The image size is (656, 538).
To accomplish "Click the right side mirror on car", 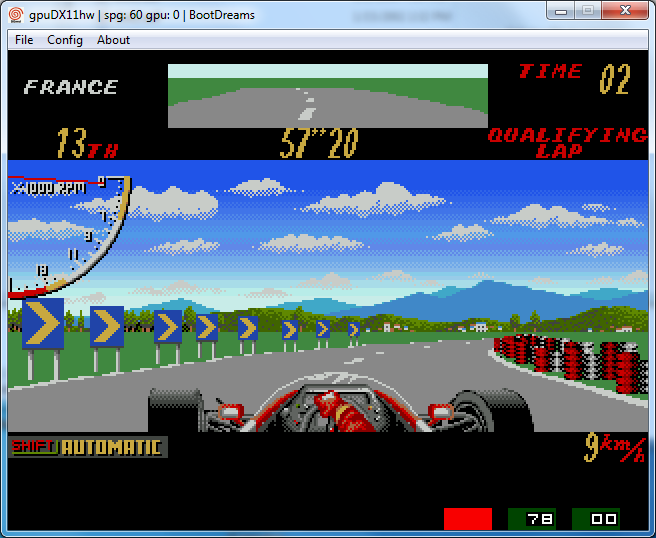I will point(441,412).
